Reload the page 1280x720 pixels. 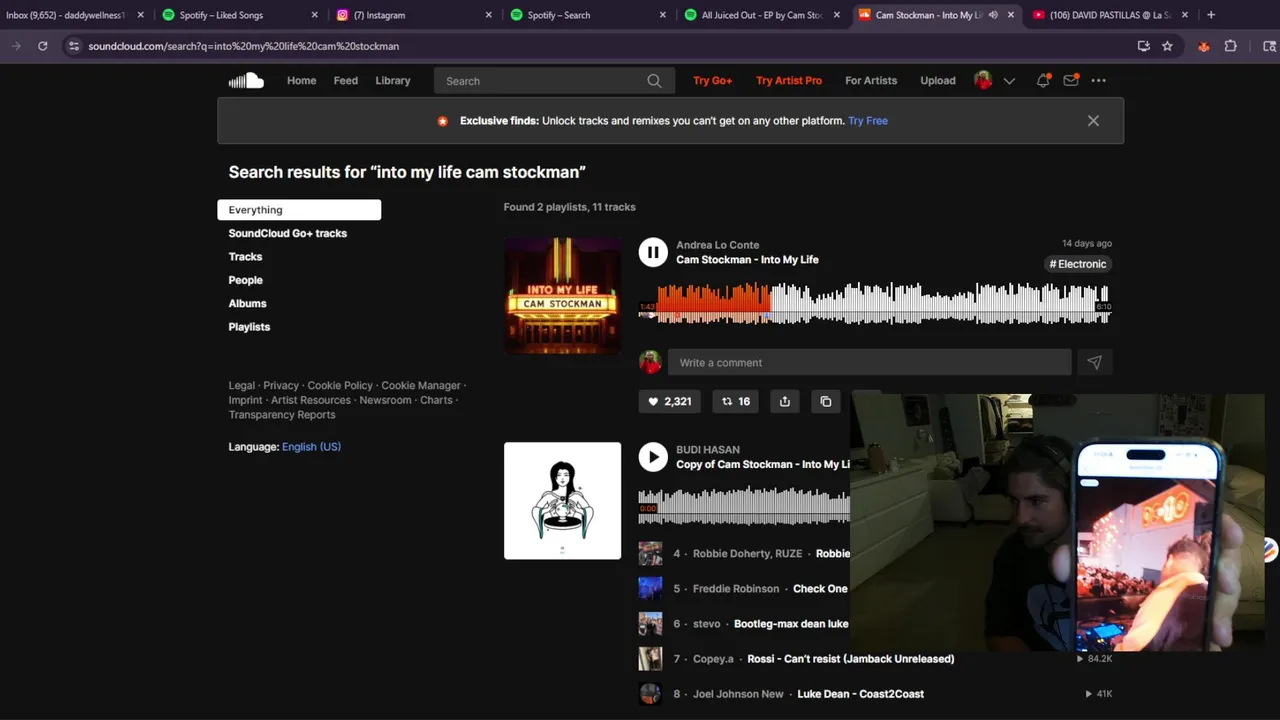pos(42,46)
